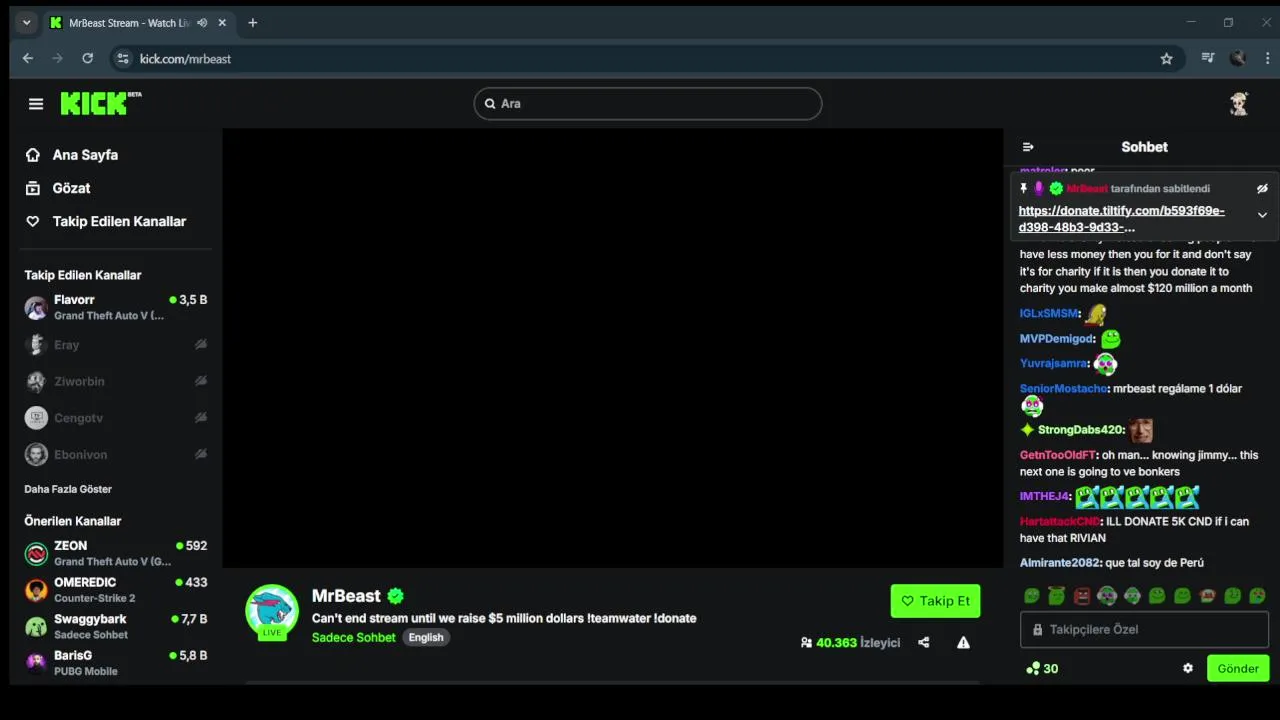Click OMEREDIC's channel avatar
This screenshot has width=1280, height=720.
[36, 589]
